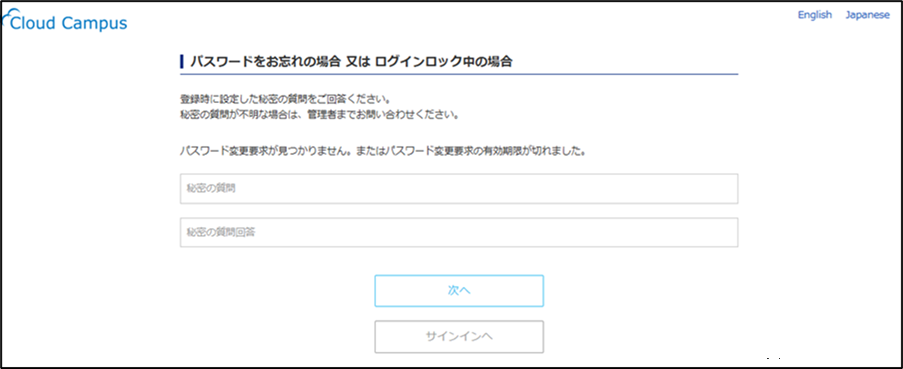Switch language to Japanese

point(867,15)
